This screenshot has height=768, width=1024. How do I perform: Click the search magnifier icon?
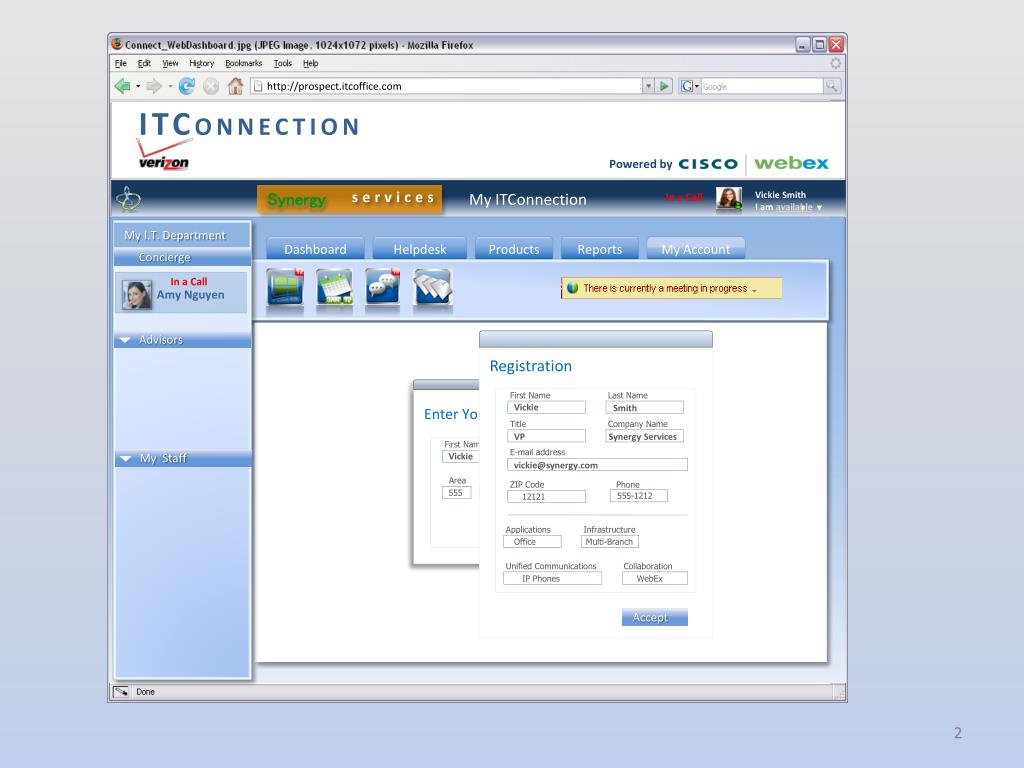pyautogui.click(x=832, y=86)
